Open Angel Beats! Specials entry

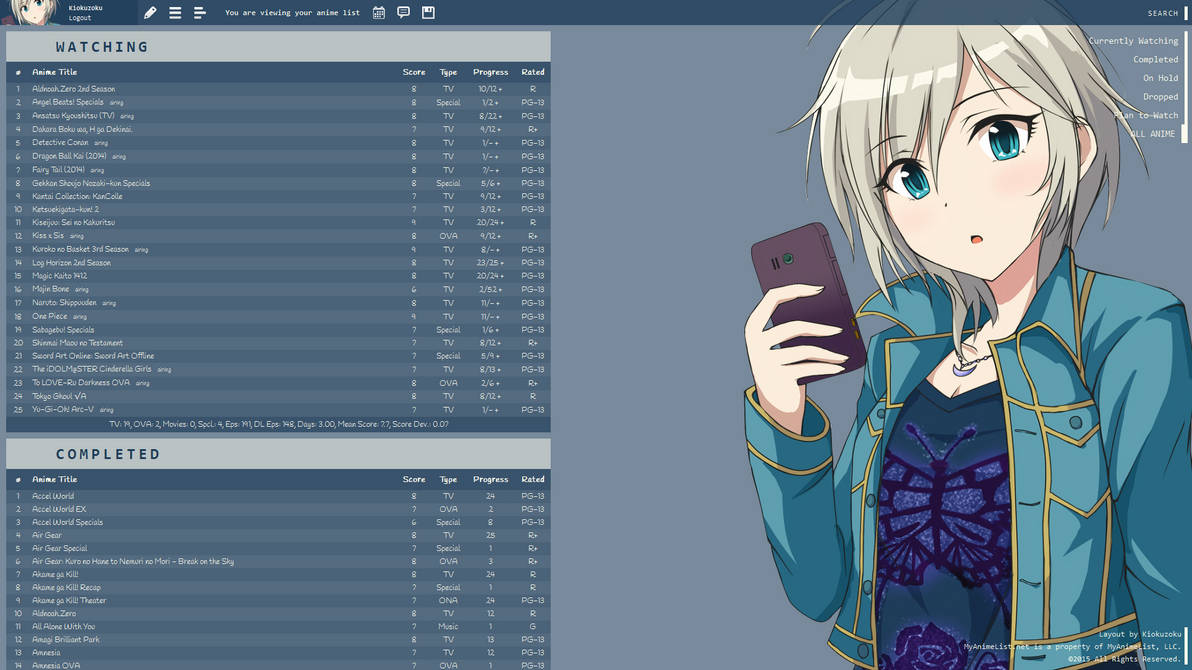[x=68, y=102]
